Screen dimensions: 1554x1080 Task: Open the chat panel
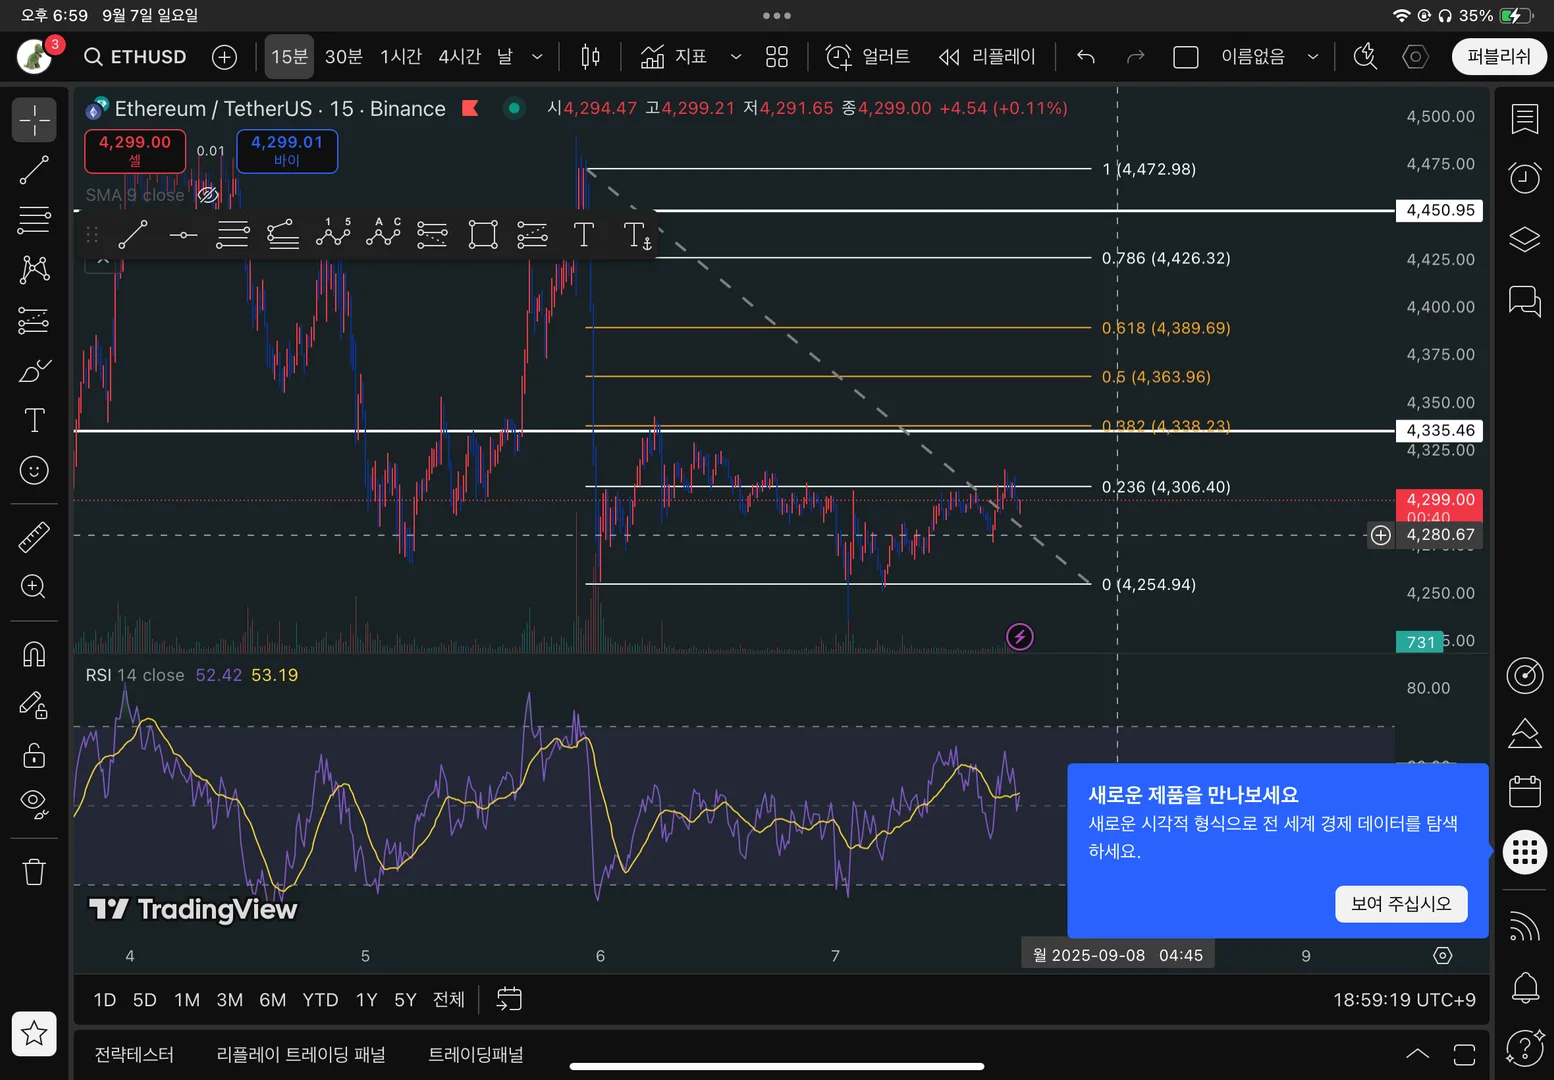point(1525,300)
